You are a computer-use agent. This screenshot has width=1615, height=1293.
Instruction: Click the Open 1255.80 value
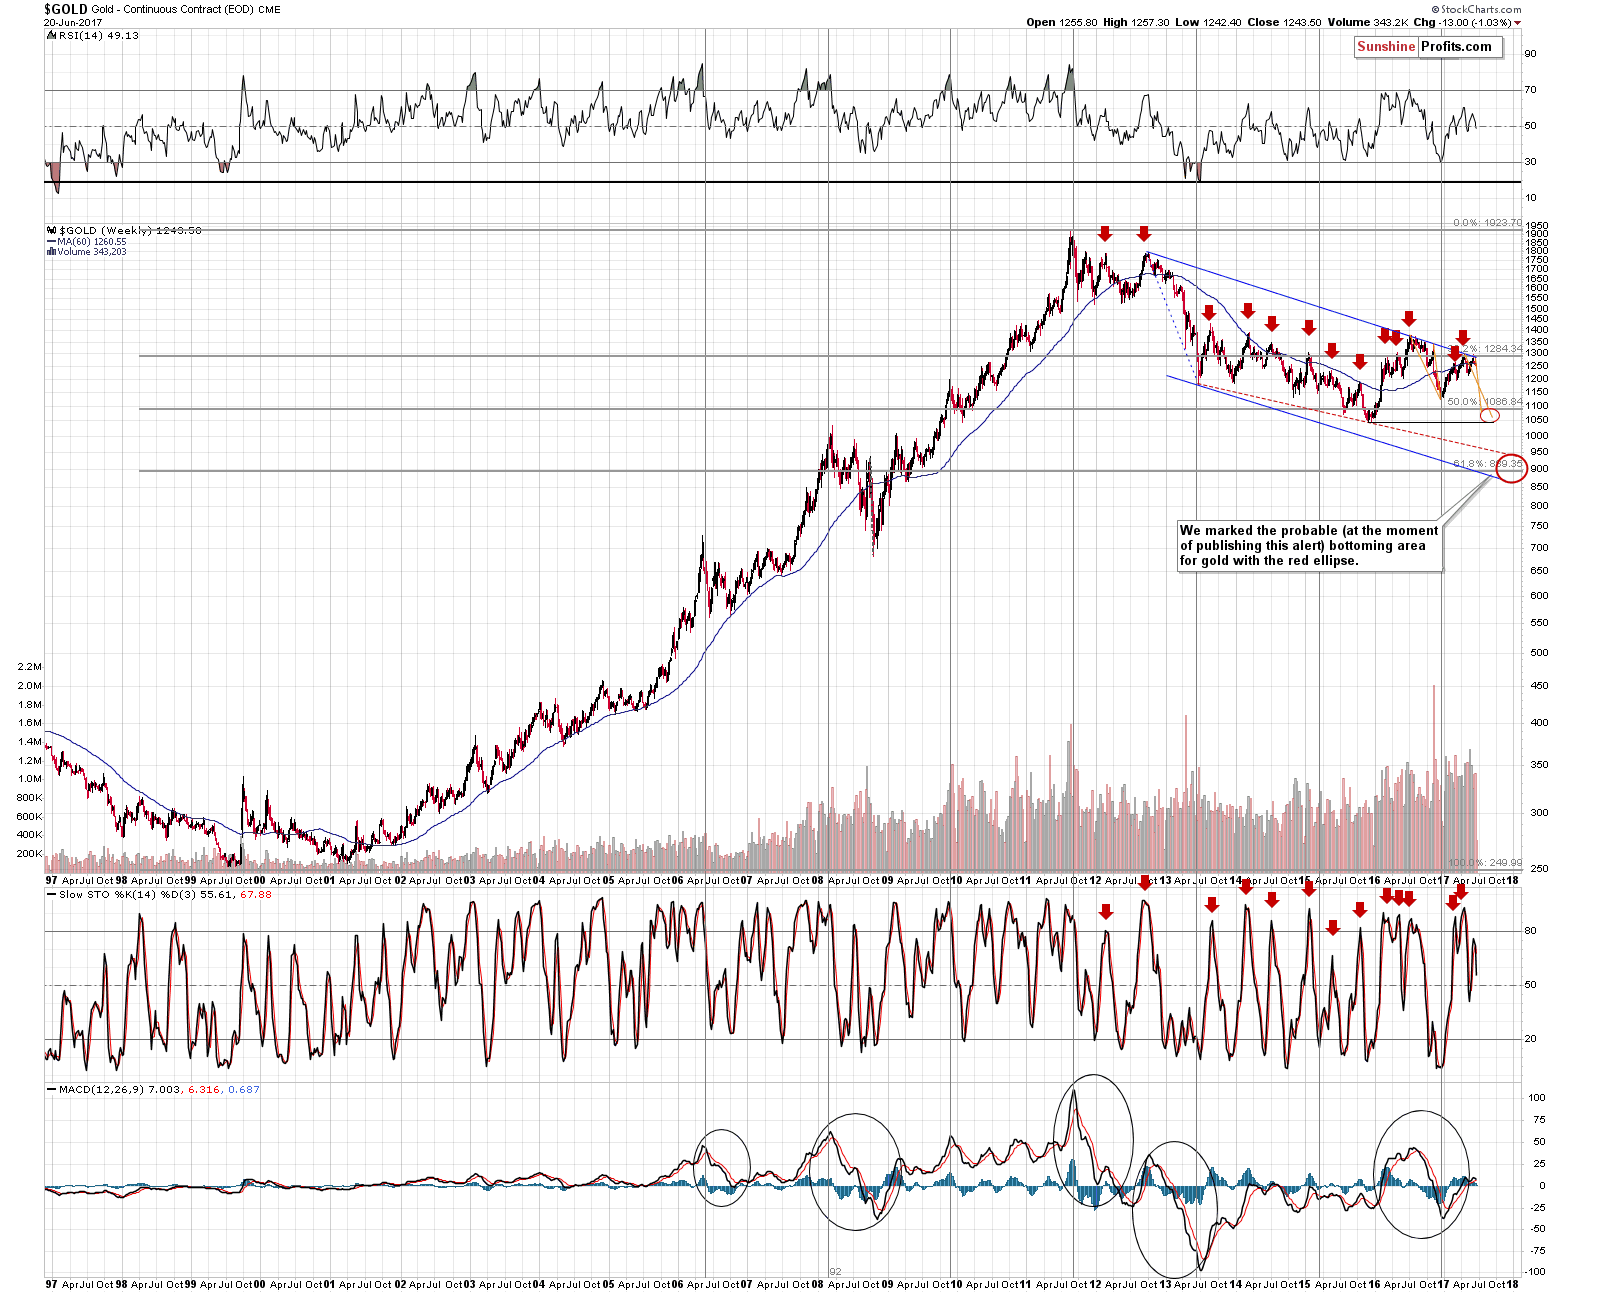1062,22
